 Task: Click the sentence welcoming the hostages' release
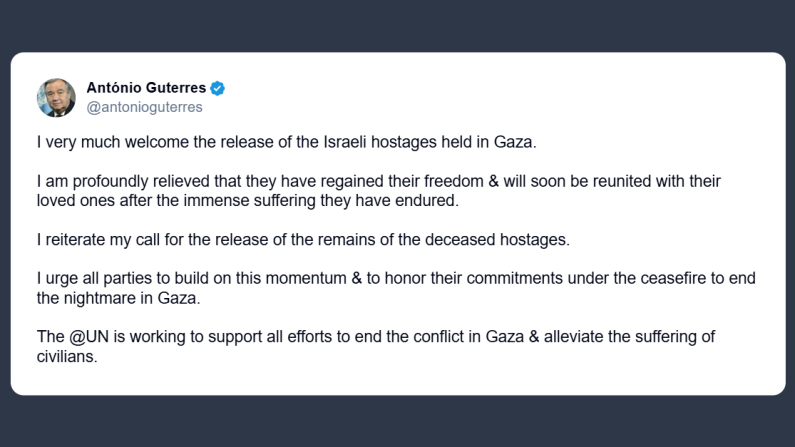click(286, 142)
